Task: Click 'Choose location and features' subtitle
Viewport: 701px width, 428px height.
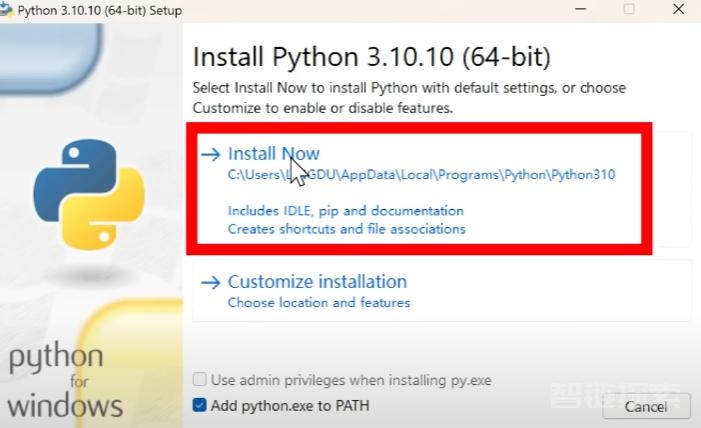Action: (319, 303)
